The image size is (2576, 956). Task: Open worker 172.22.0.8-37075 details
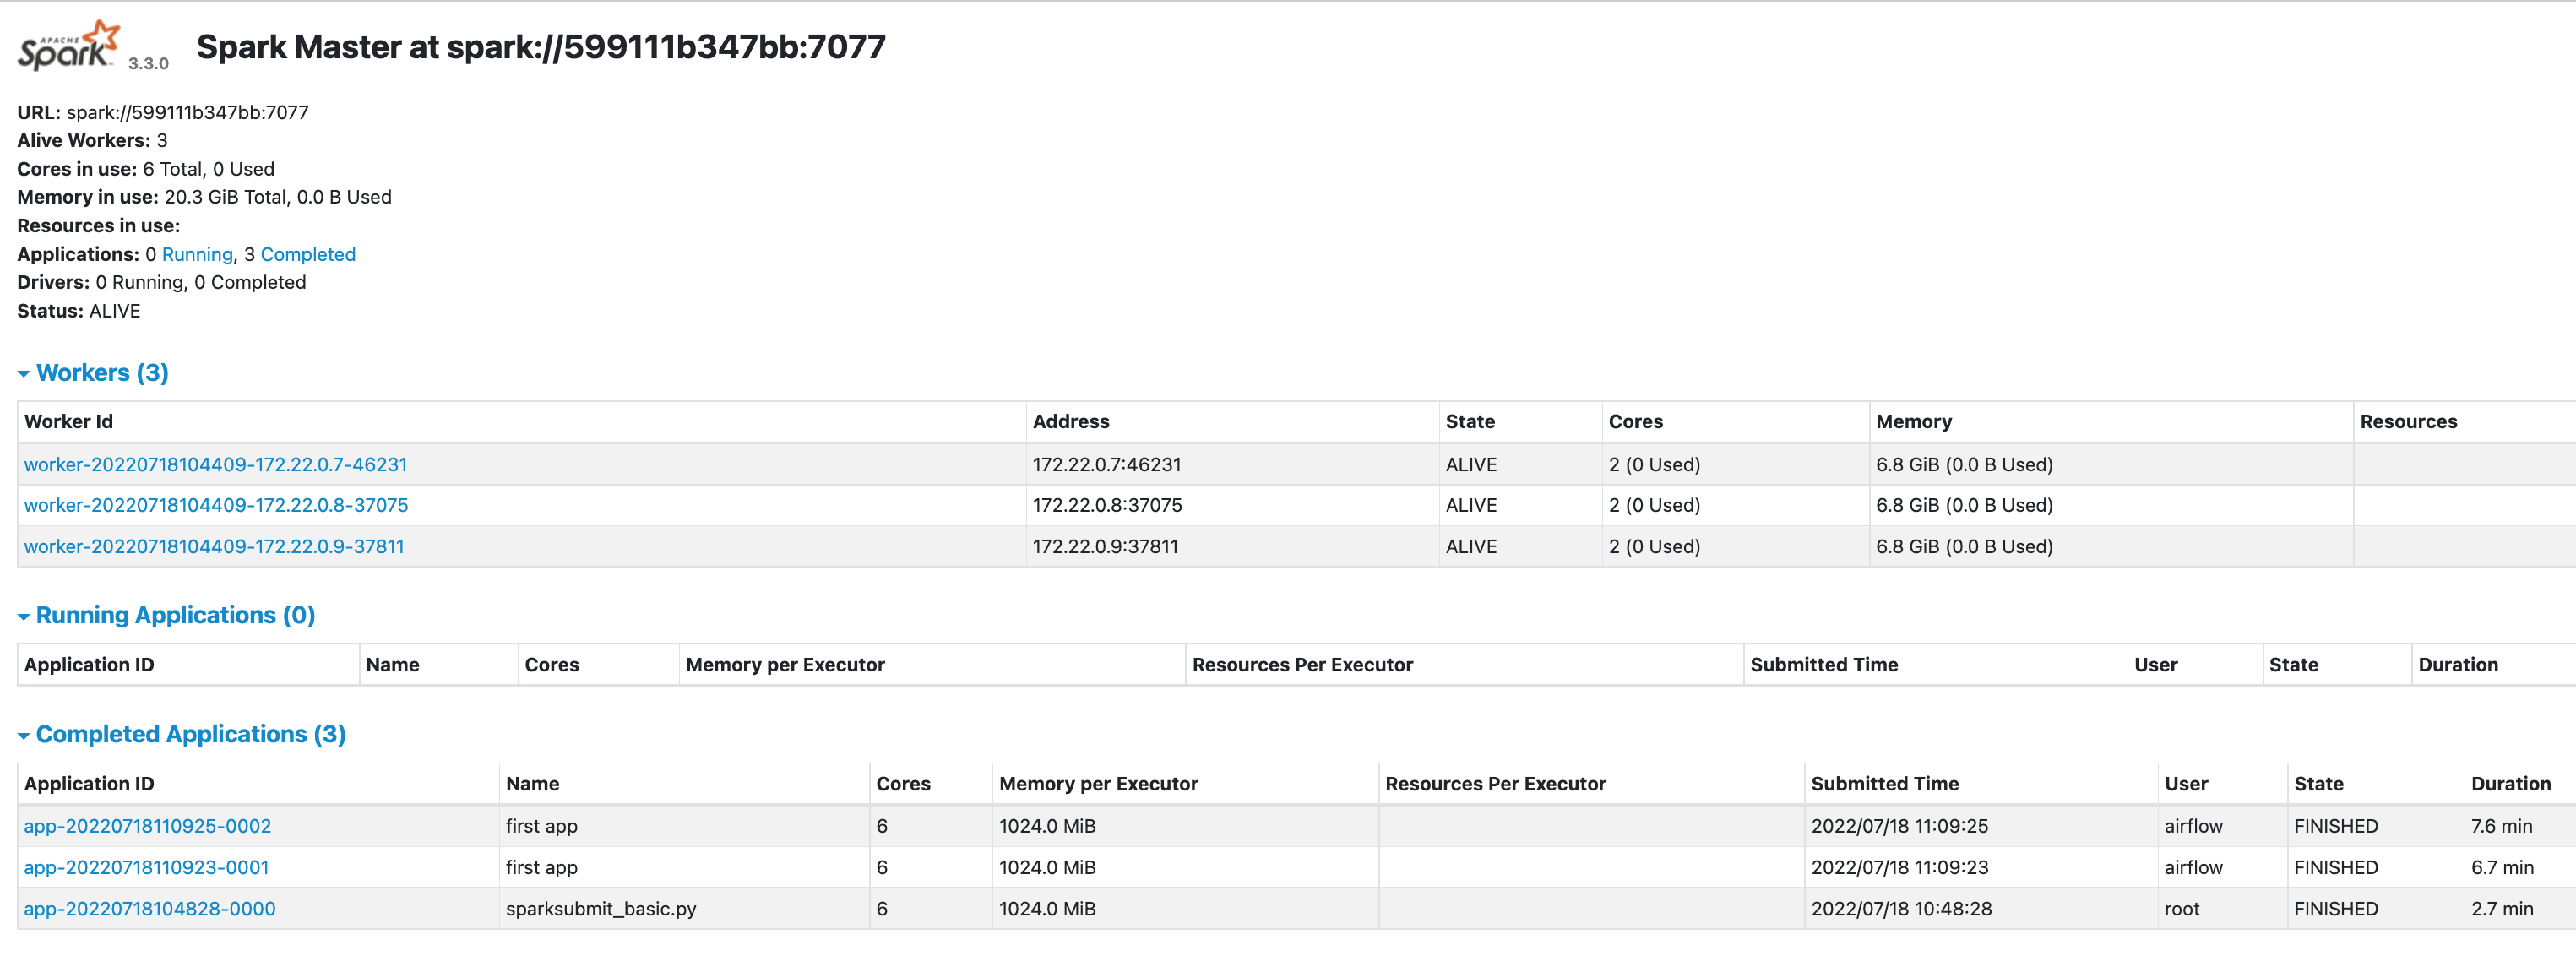(x=216, y=505)
